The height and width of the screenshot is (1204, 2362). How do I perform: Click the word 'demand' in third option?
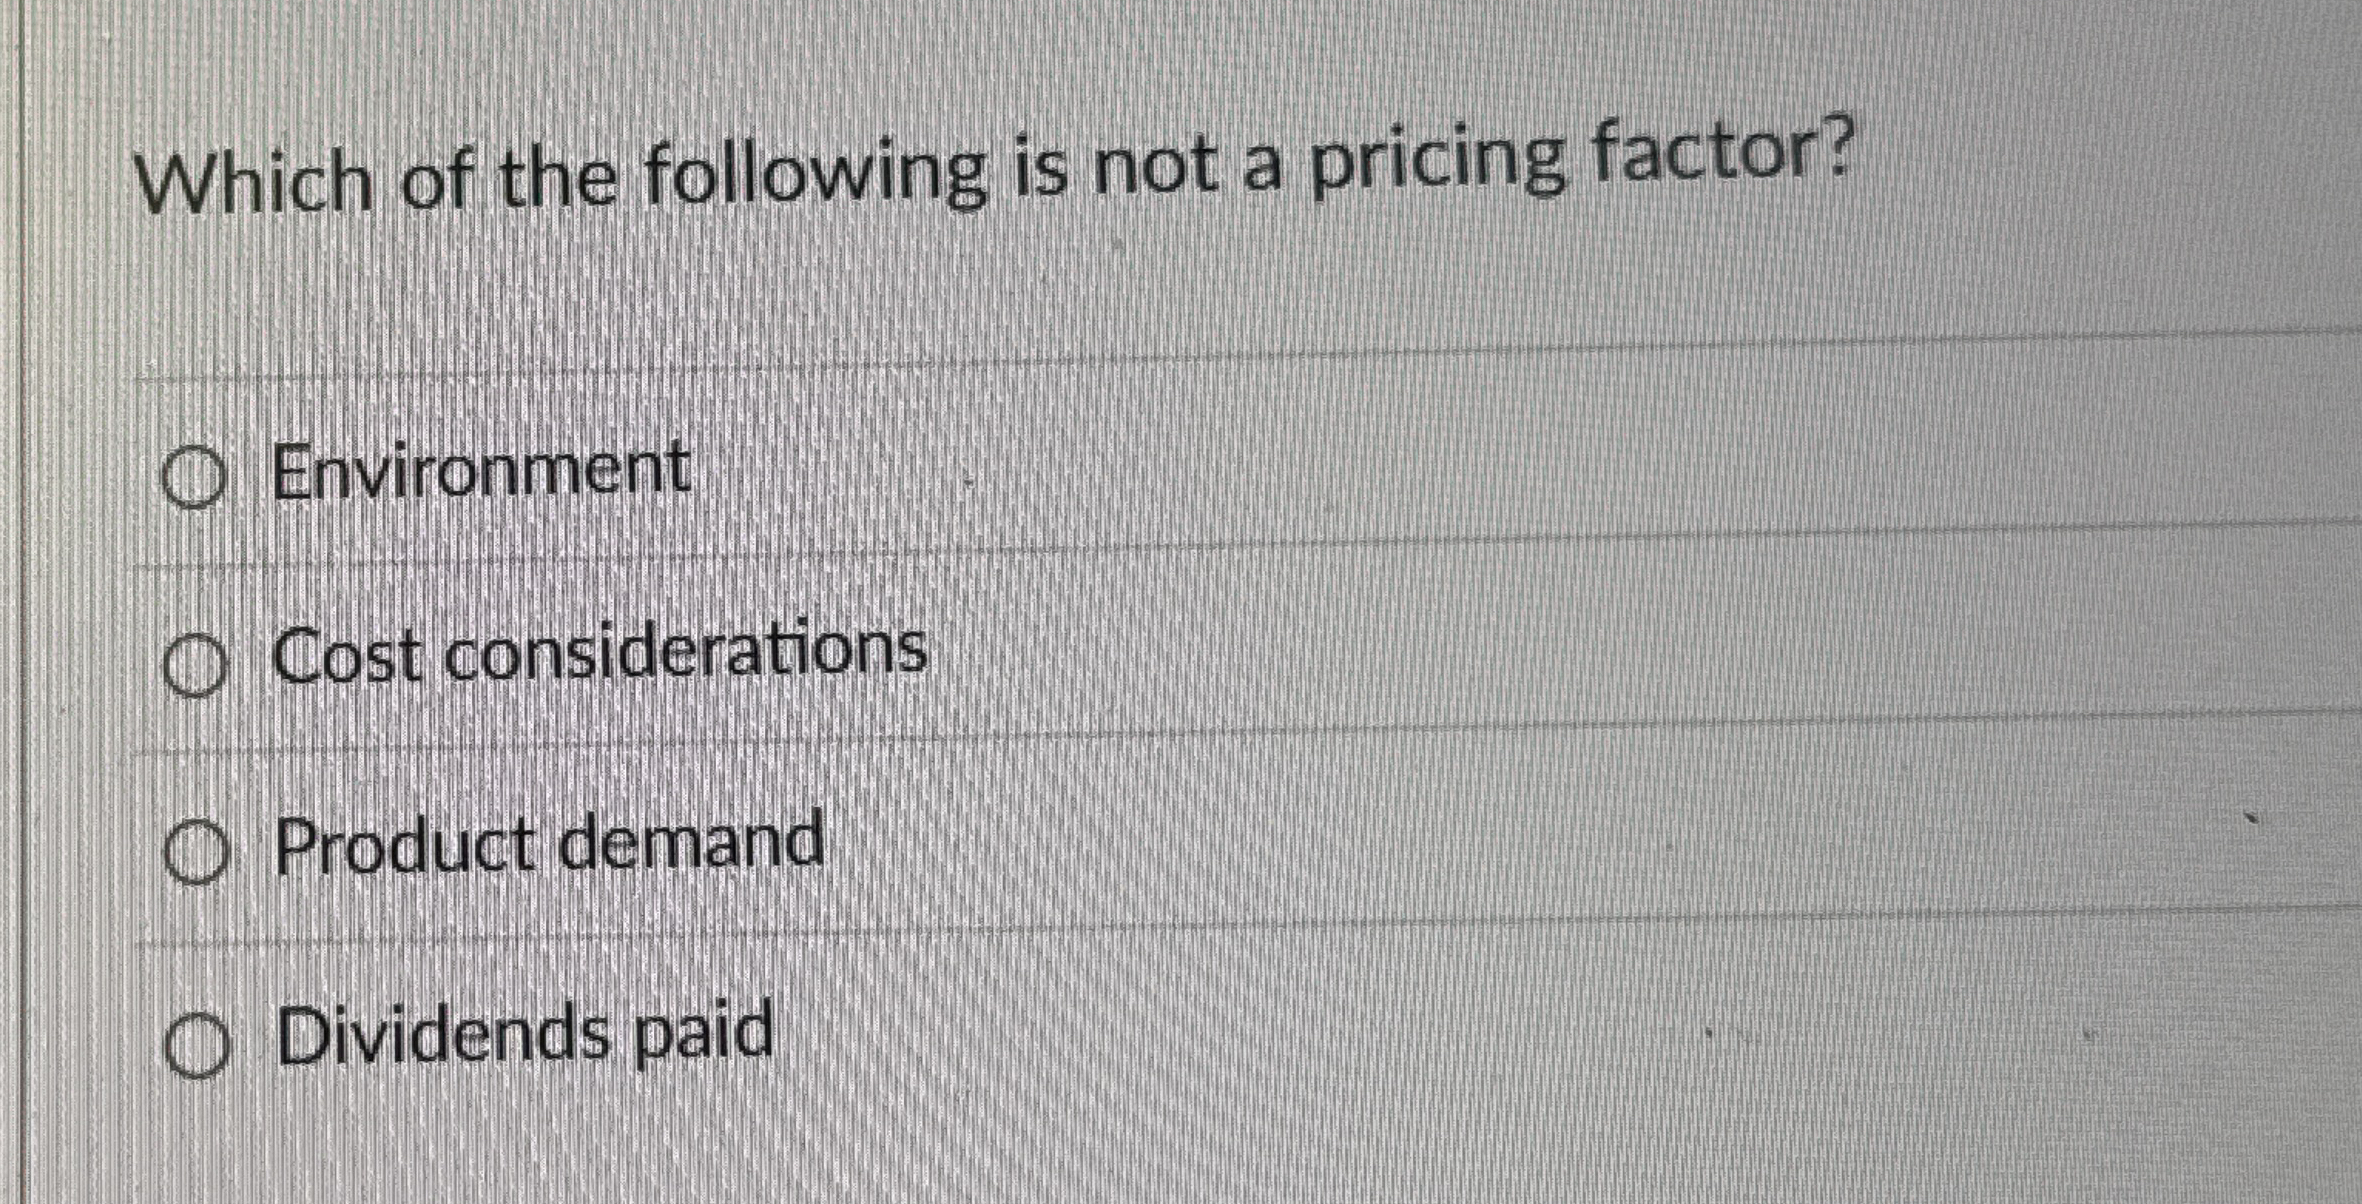(x=691, y=841)
